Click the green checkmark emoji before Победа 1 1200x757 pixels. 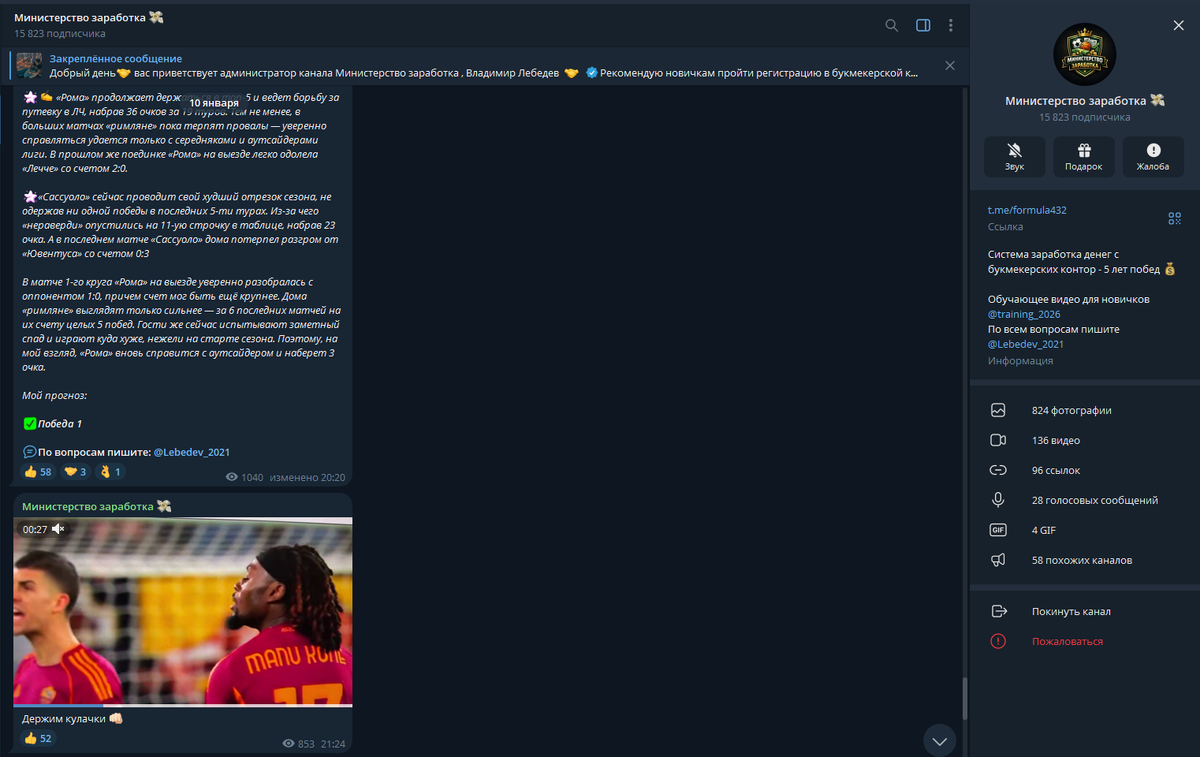pos(29,424)
